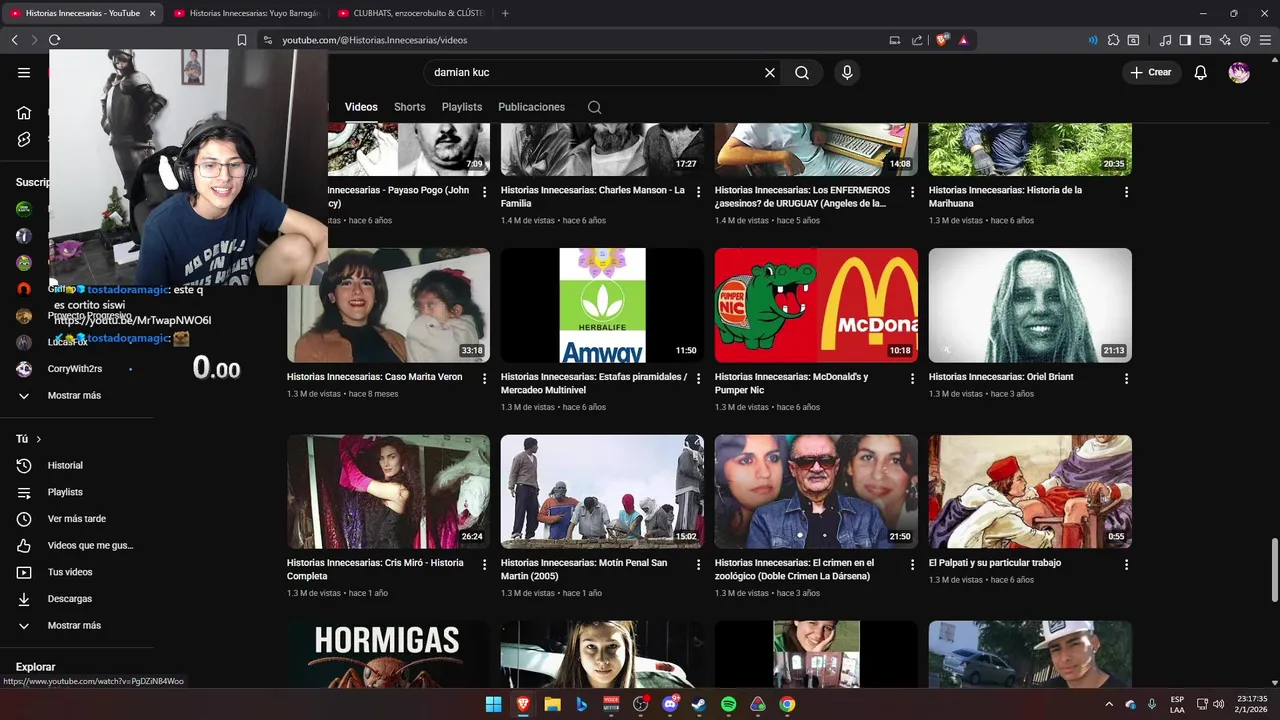Click the Crear button
Image resolution: width=1280 pixels, height=720 pixels.
pyautogui.click(x=1151, y=72)
